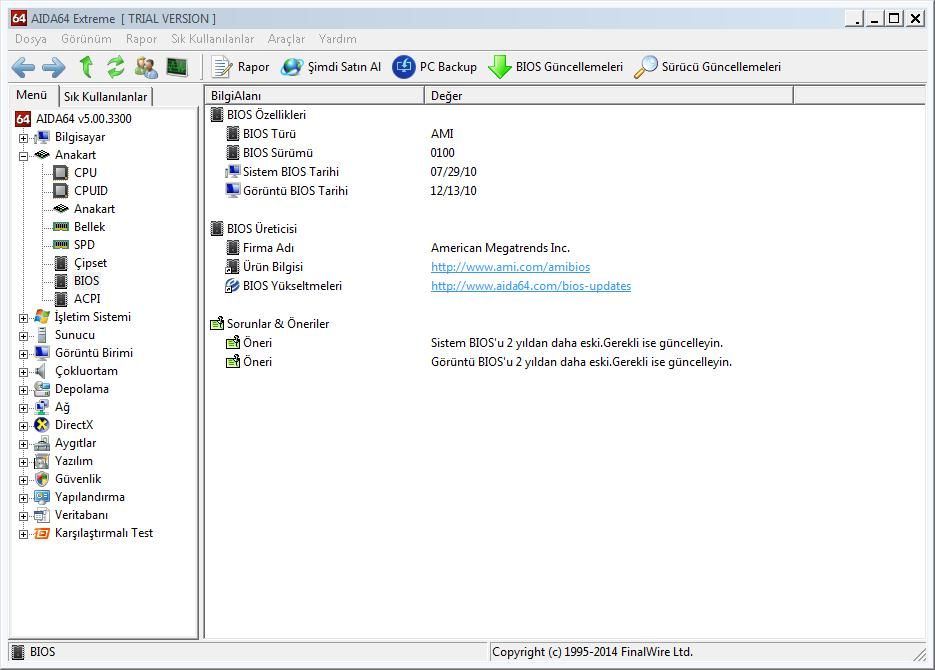Expand the Sunucu node
The image size is (935, 670).
[23, 336]
